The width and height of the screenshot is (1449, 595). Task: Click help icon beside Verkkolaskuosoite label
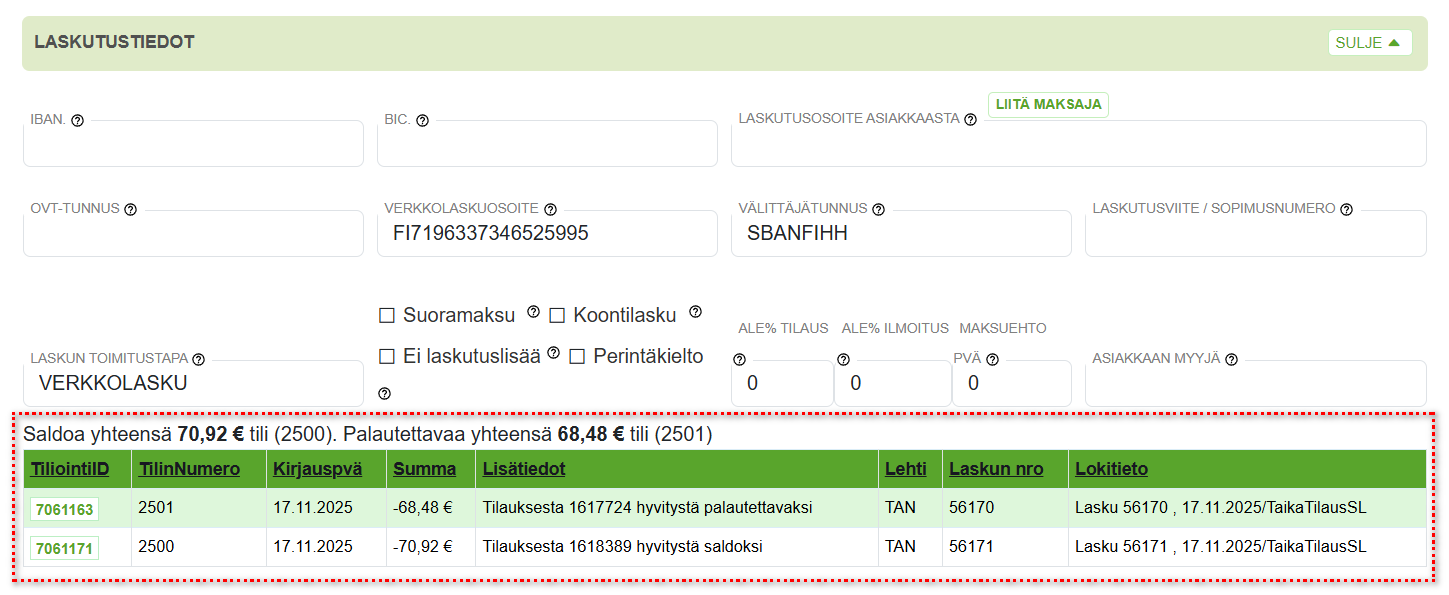point(550,209)
